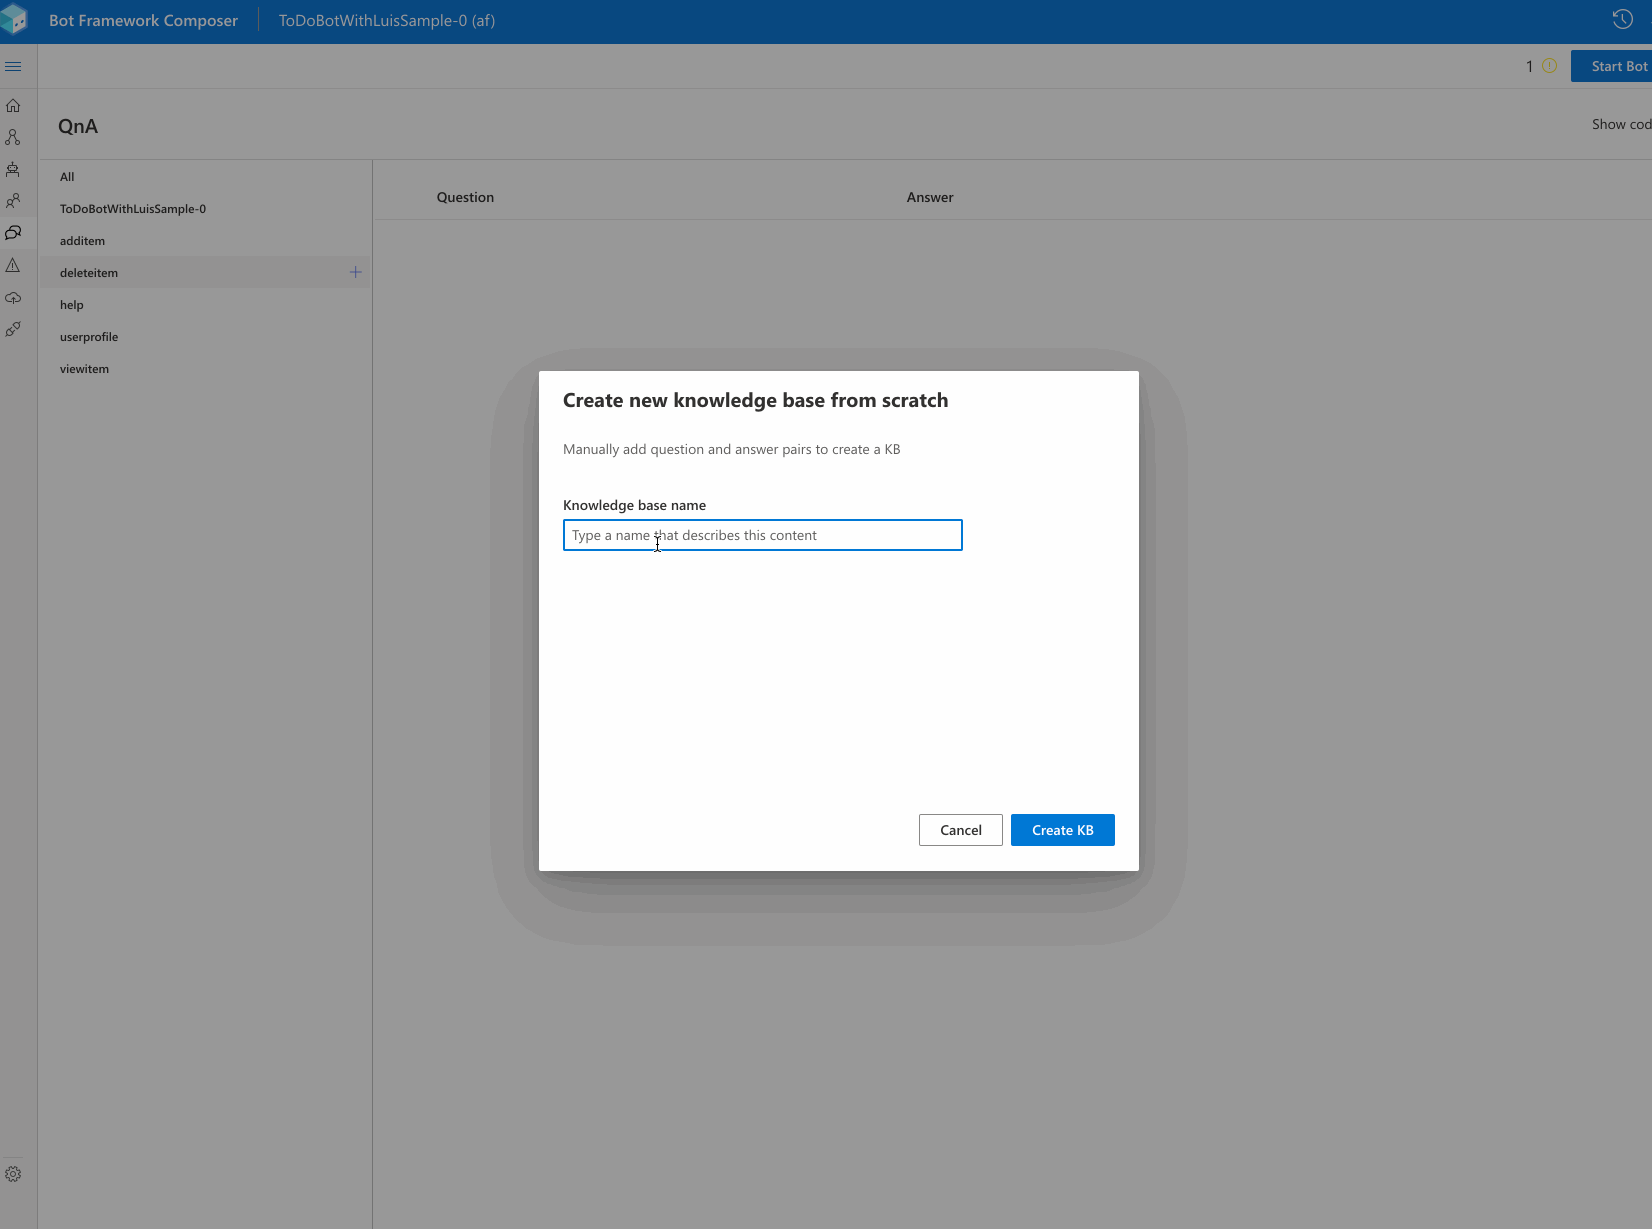Add new KB with the plus beside deleteitem

pos(354,271)
